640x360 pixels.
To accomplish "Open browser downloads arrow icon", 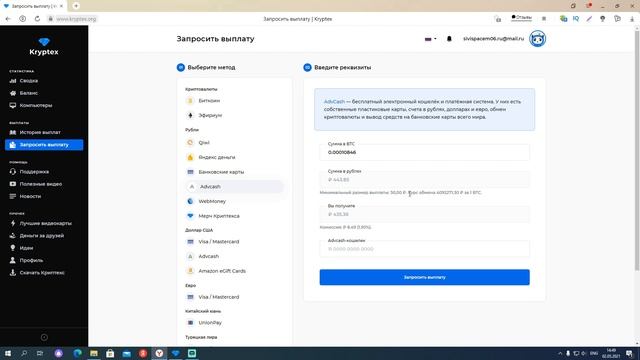I will (632, 19).
